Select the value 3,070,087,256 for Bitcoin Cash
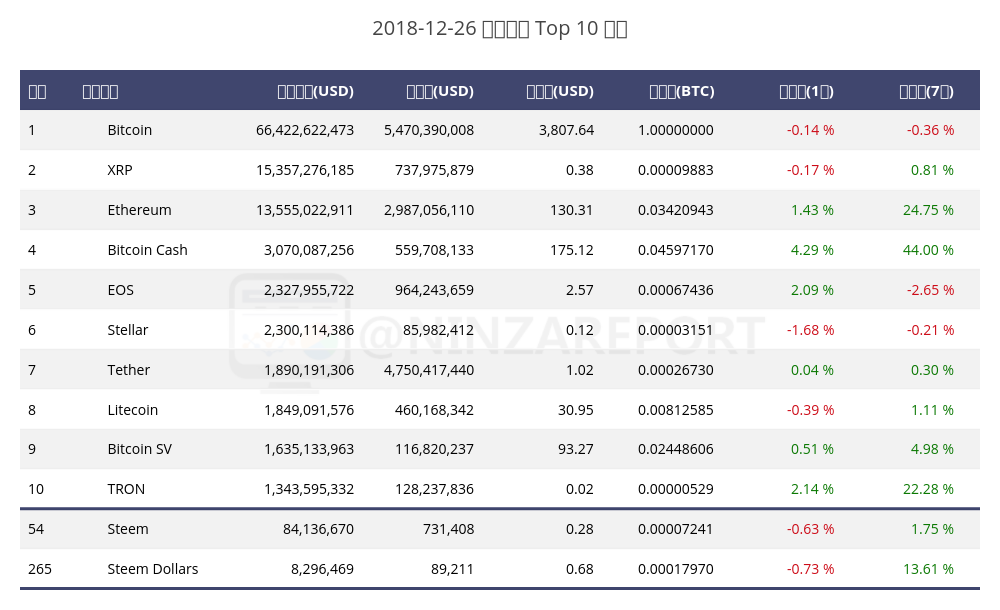 tap(309, 250)
